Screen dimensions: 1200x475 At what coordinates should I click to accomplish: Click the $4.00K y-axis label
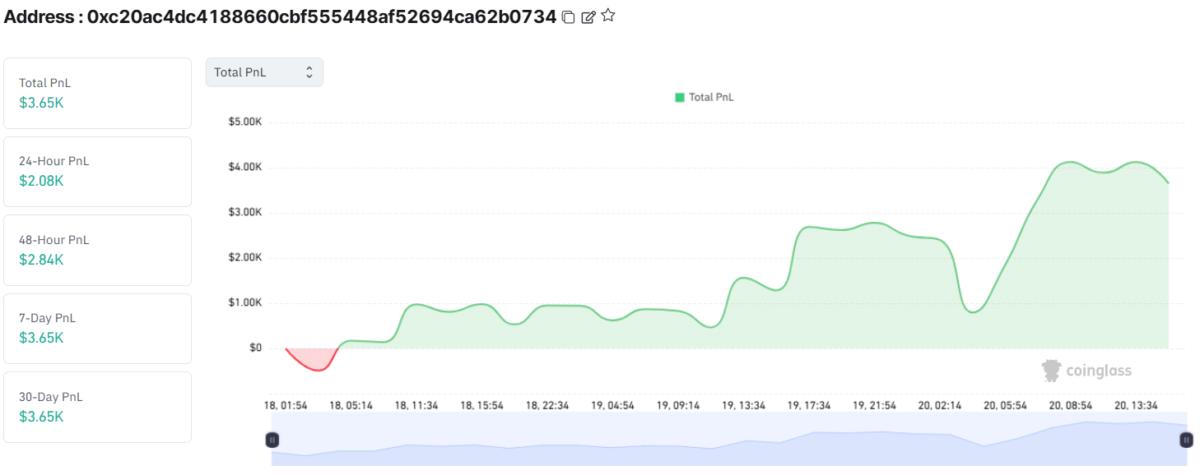pyautogui.click(x=245, y=167)
